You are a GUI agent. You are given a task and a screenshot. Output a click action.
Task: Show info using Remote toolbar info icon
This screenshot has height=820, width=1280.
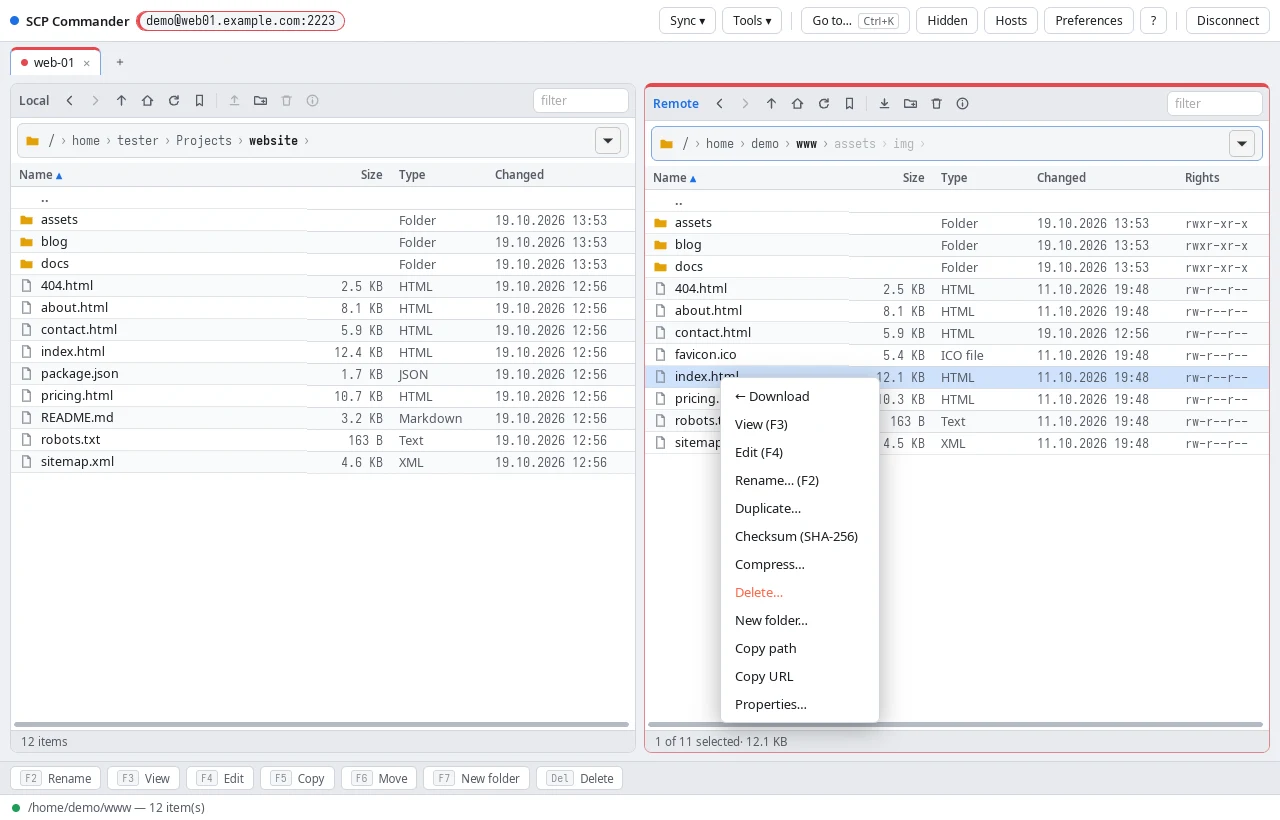click(962, 103)
